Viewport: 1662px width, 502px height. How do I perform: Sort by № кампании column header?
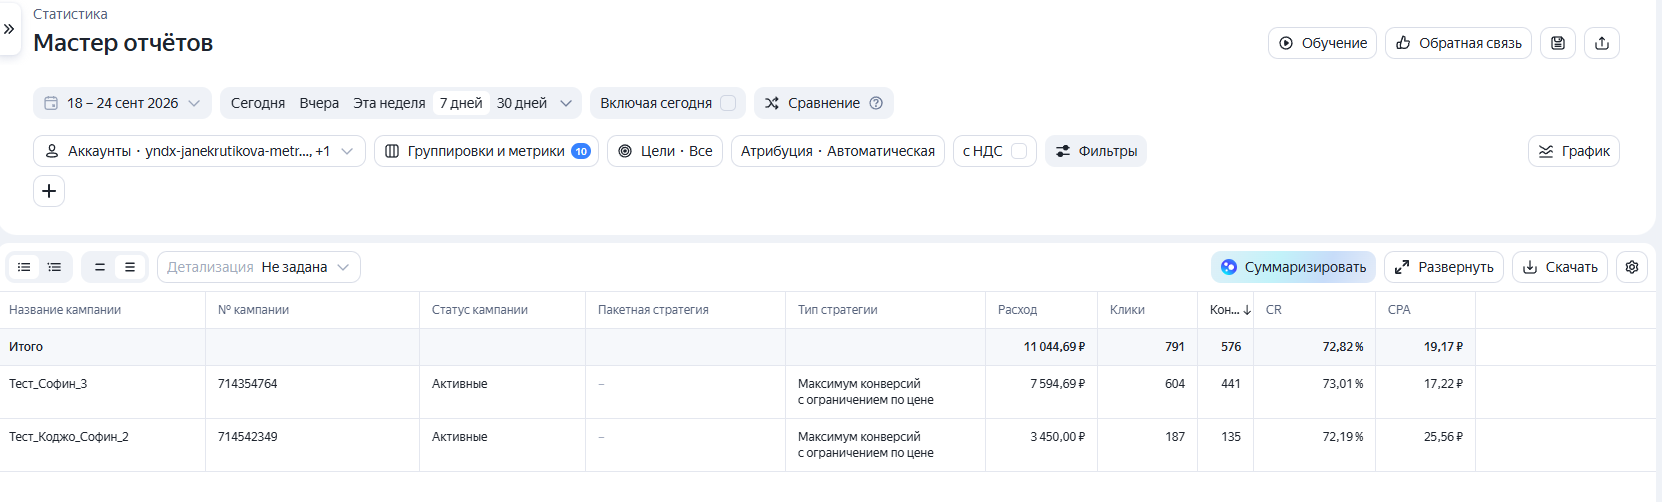[253, 310]
